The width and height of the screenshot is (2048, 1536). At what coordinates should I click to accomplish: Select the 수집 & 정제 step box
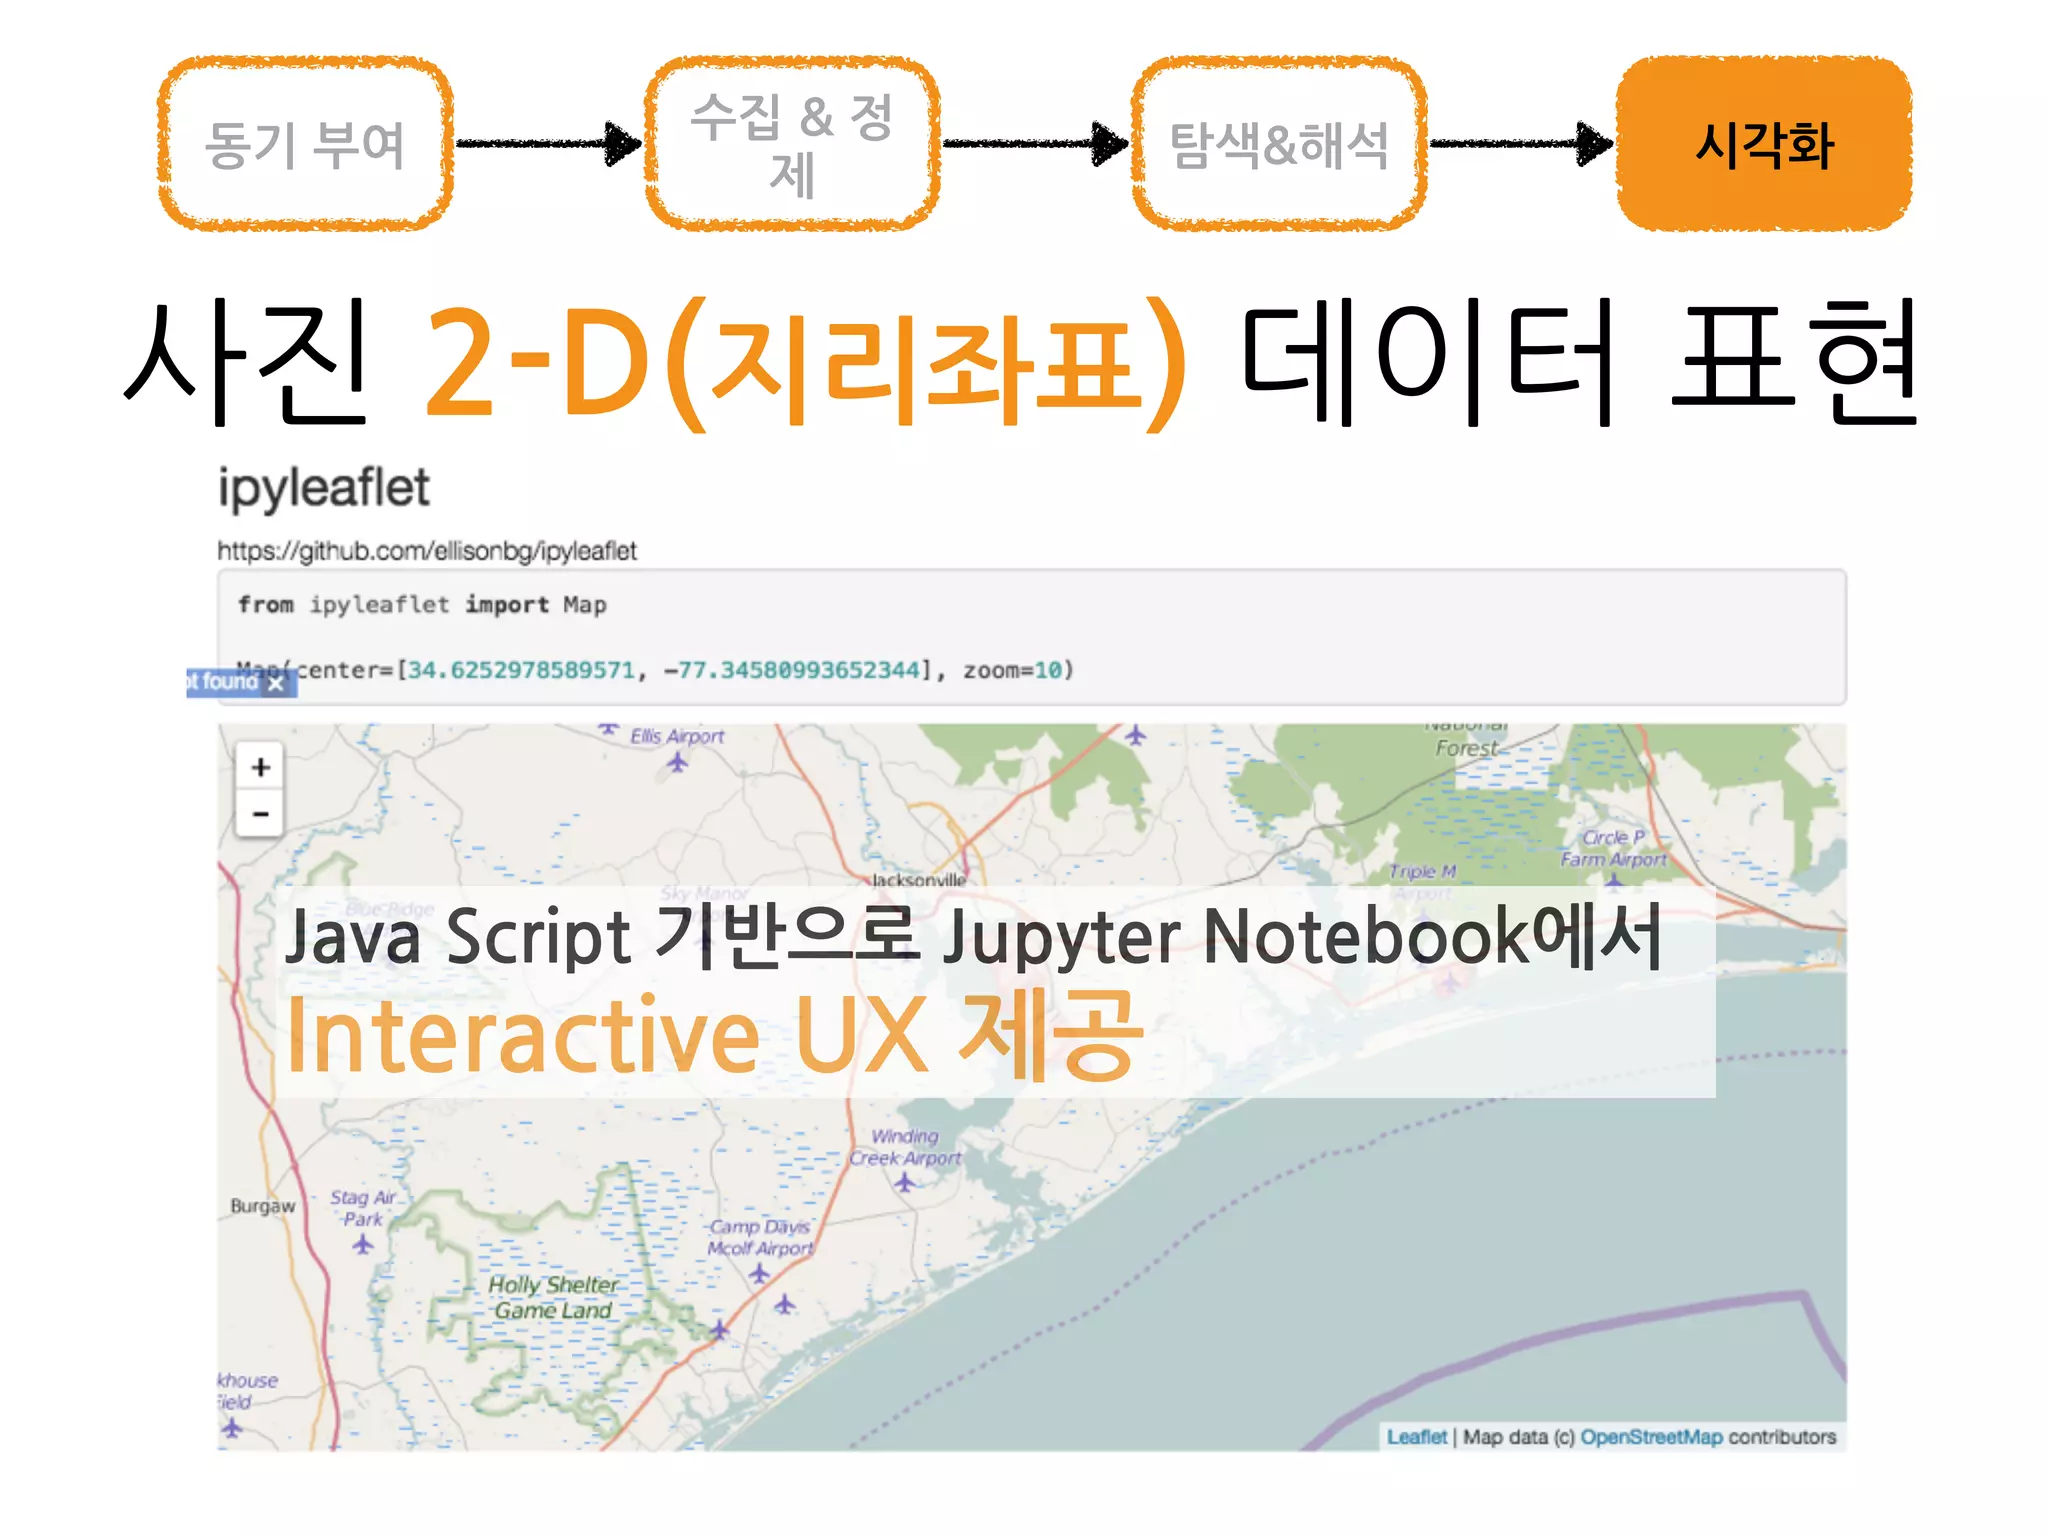[792, 144]
